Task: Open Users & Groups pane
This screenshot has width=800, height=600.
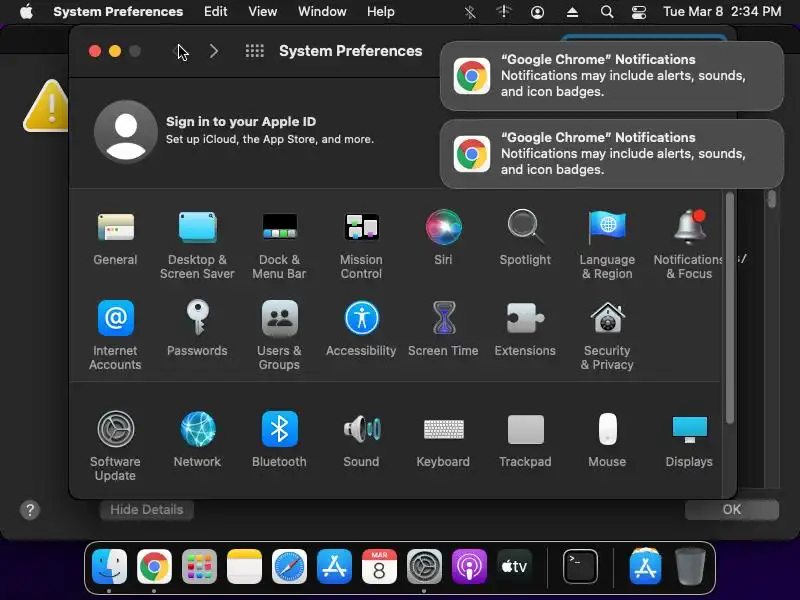Action: click(x=279, y=336)
